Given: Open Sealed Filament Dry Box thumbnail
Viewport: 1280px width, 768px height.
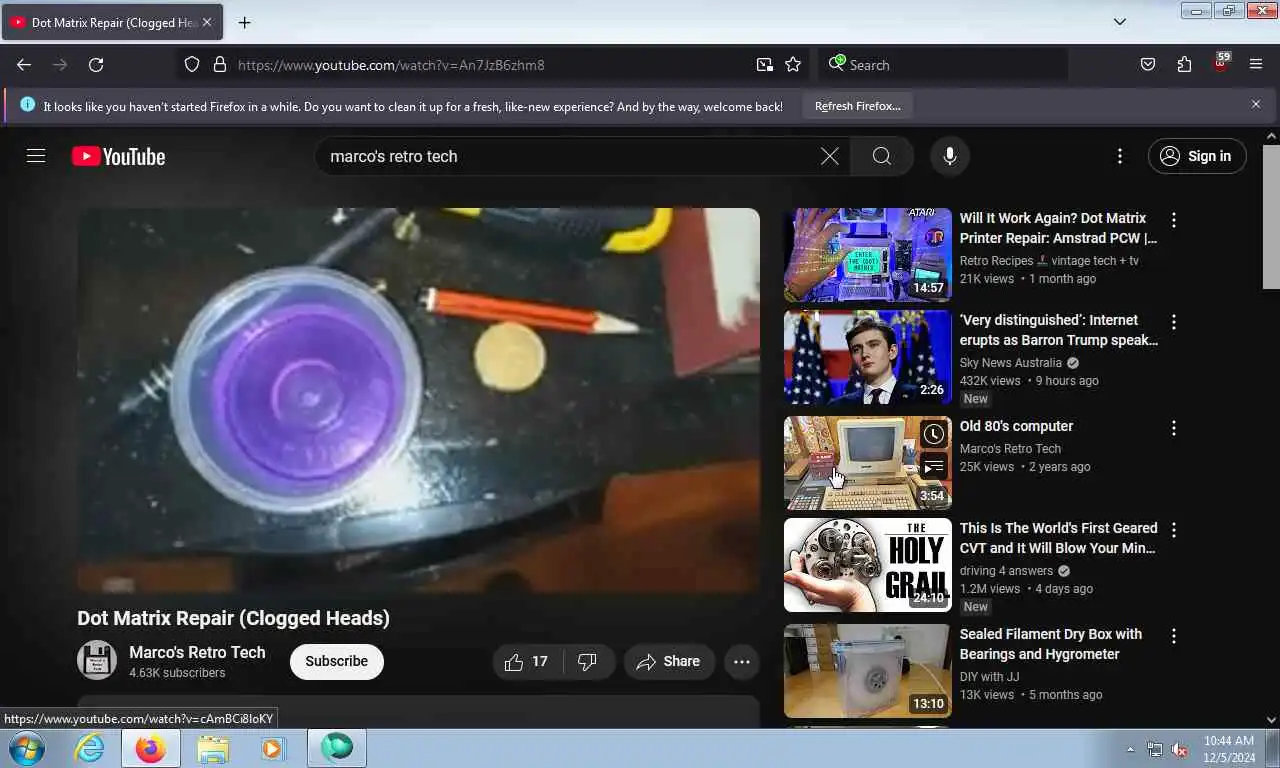Looking at the screenshot, I should (x=867, y=671).
